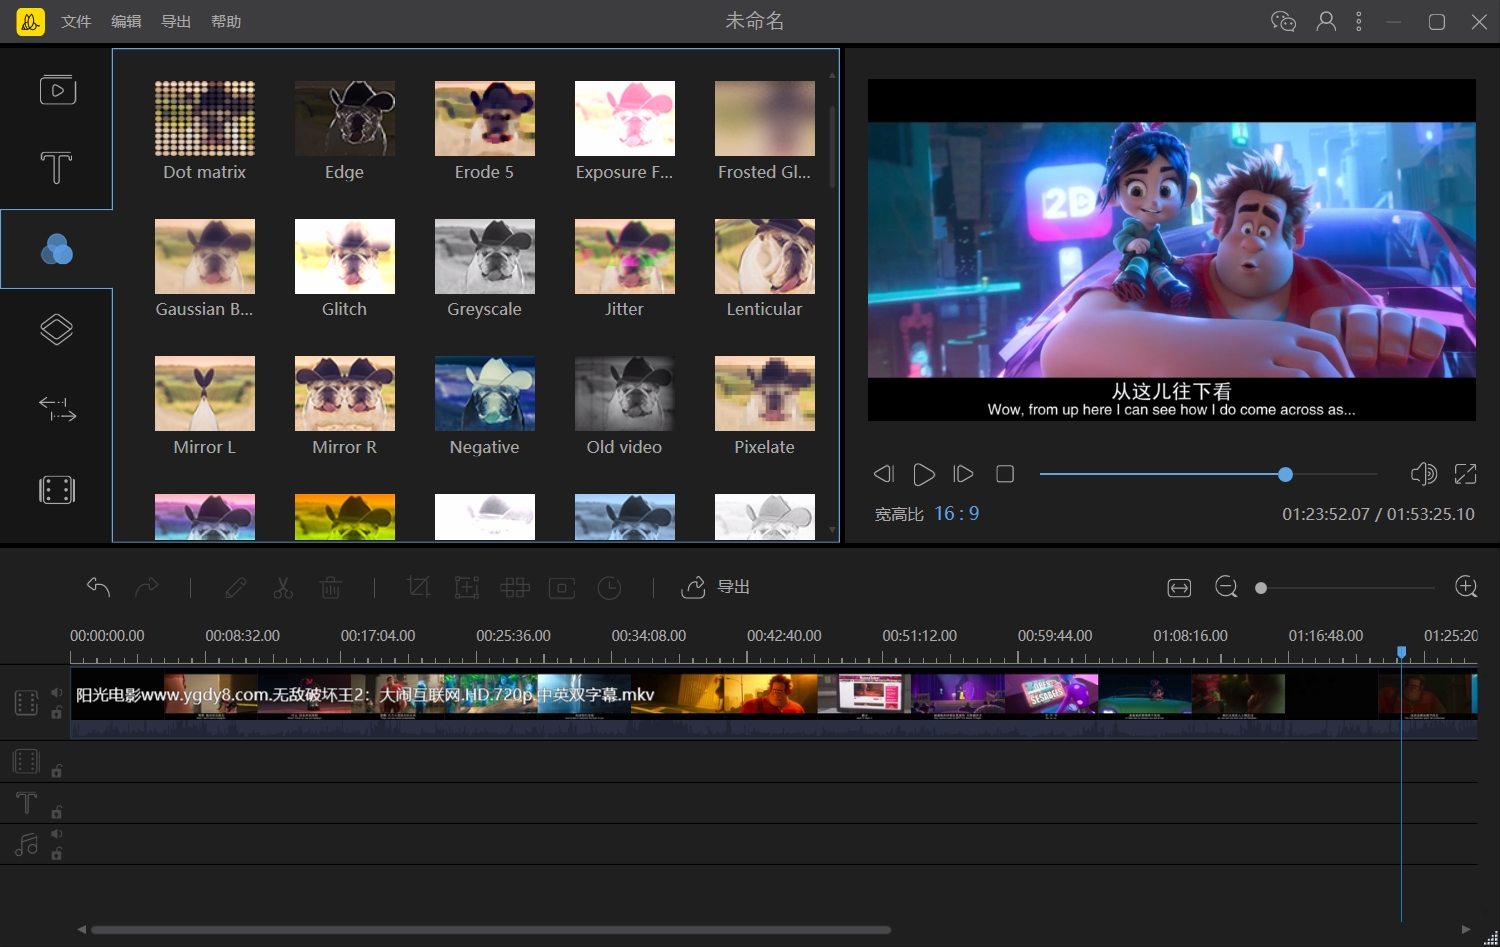Click the Freeze frame tool icon
The width and height of the screenshot is (1500, 947).
(x=562, y=588)
